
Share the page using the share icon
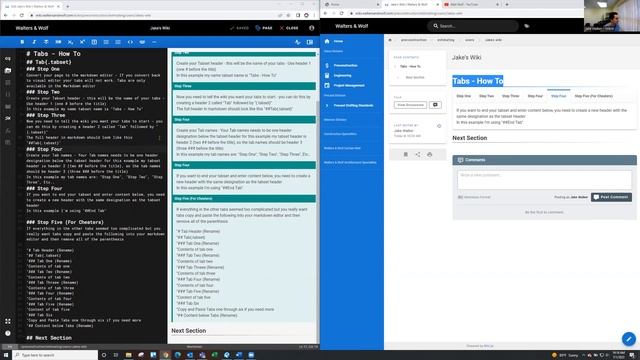point(418,154)
